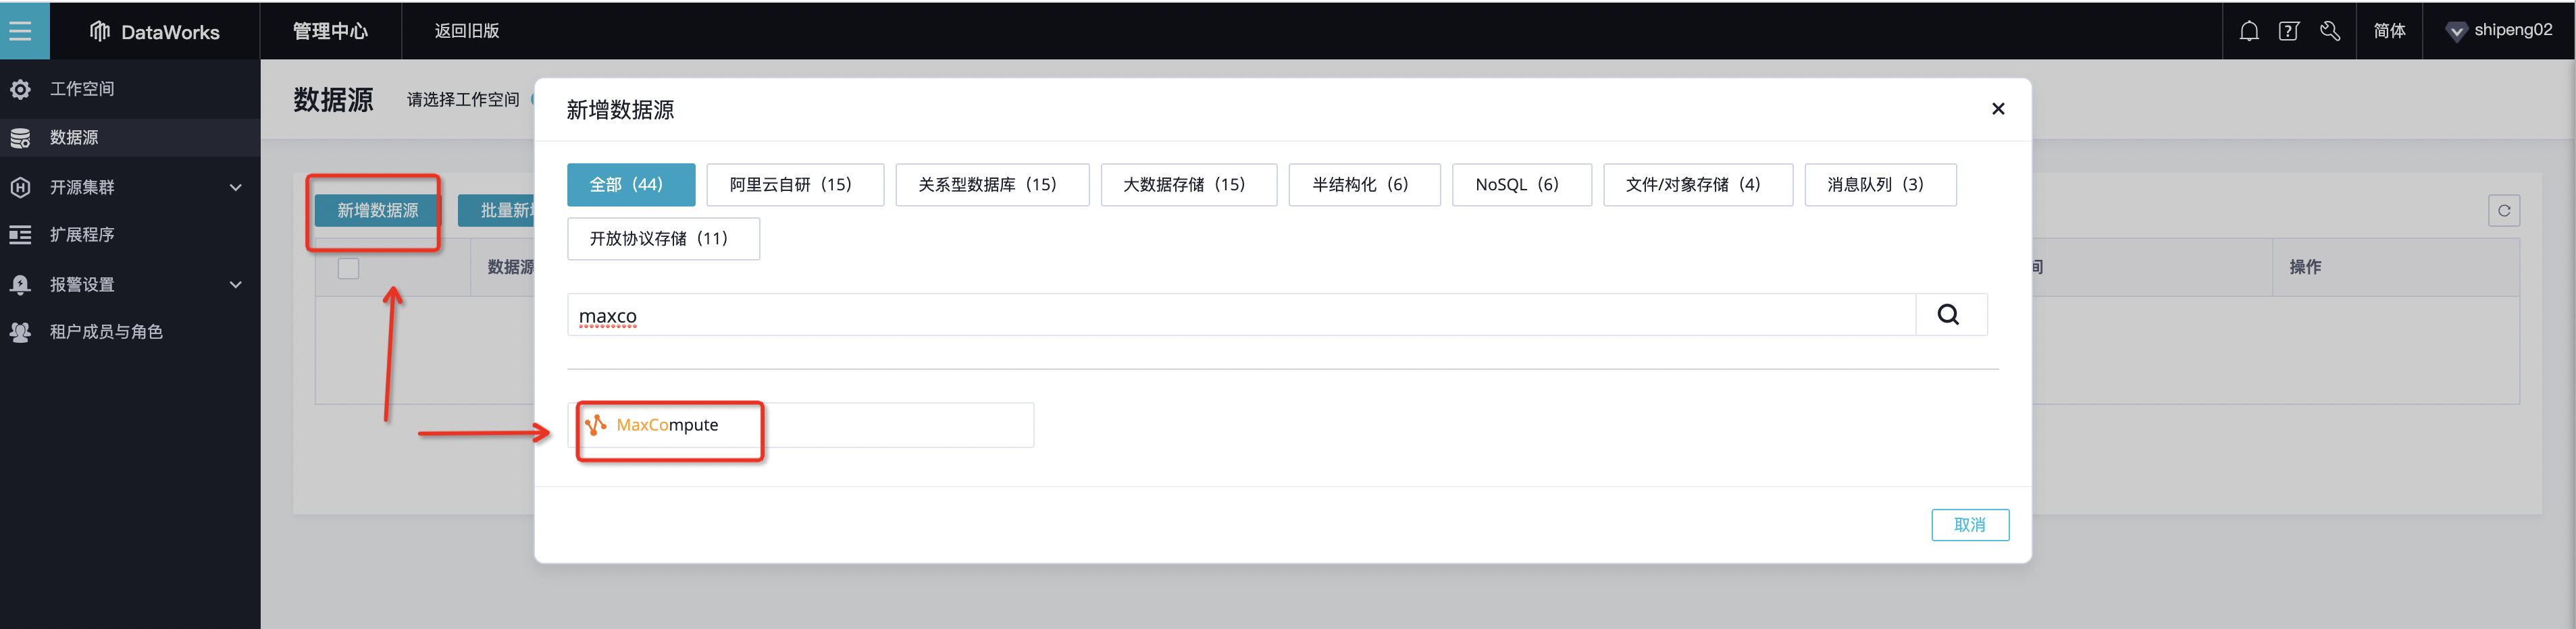
Task: Expand the 报警设置 sidebar chevron
Action: pyautogui.click(x=236, y=284)
